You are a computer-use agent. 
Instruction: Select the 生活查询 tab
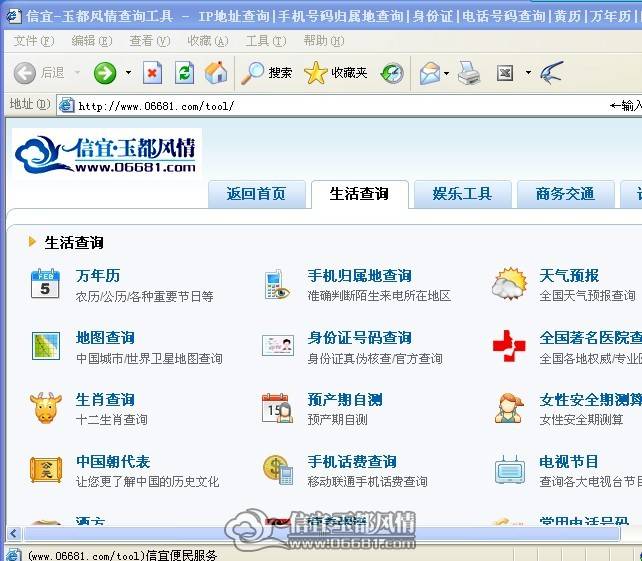click(360, 194)
